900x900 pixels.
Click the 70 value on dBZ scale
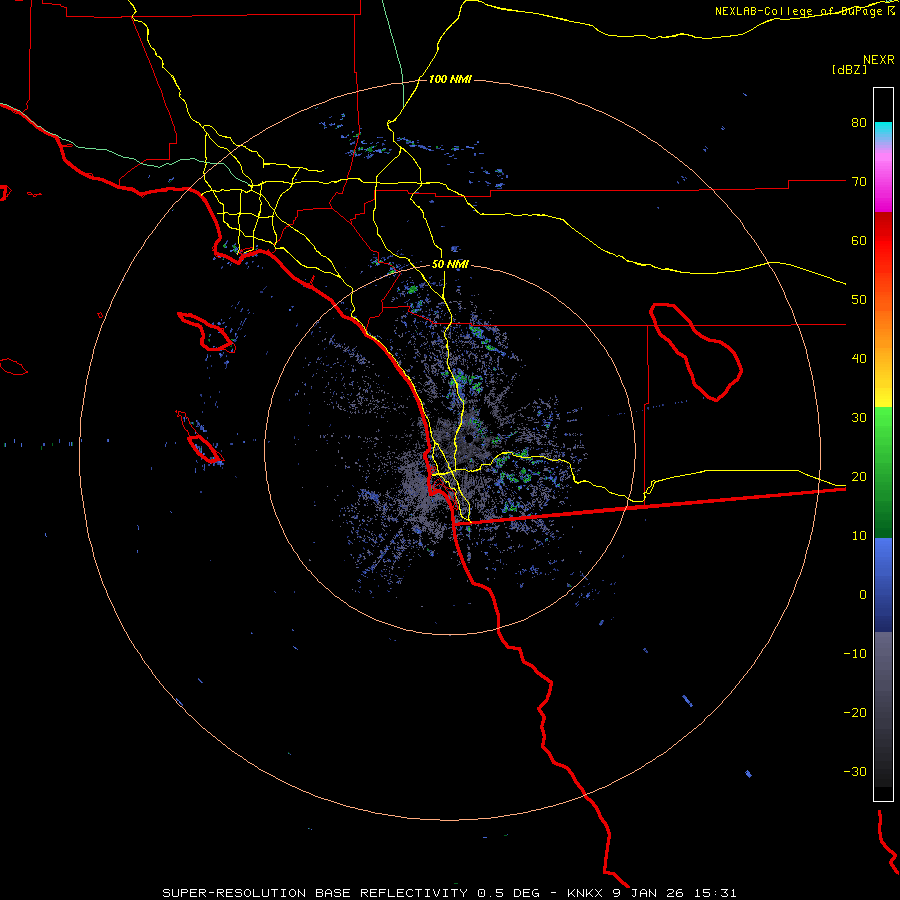[x=859, y=181]
